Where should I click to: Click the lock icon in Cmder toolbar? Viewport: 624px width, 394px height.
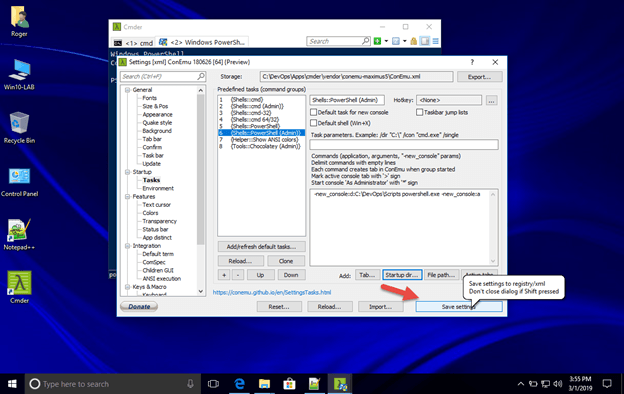pyautogui.click(x=414, y=41)
